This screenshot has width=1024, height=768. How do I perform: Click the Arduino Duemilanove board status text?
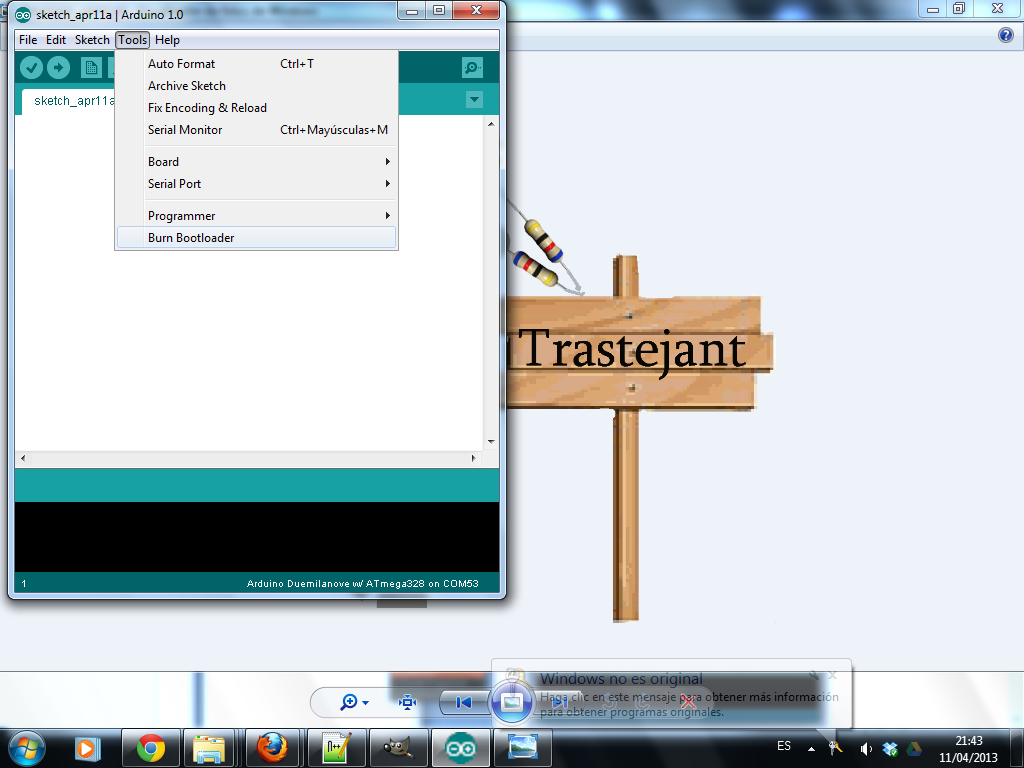tap(362, 584)
